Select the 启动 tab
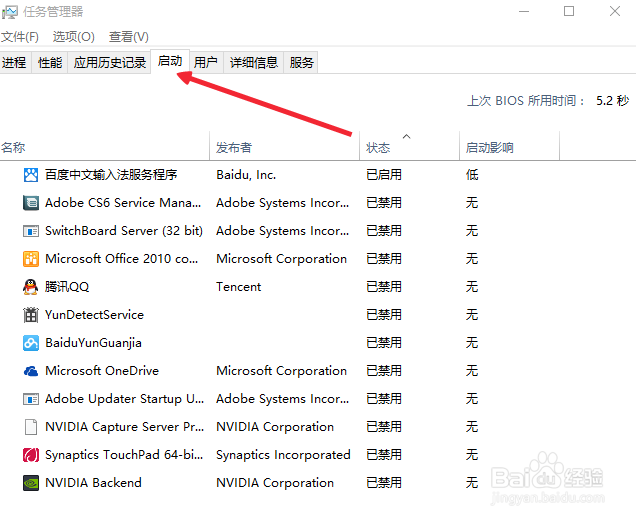Screen dimensions: 640x520 [170, 61]
